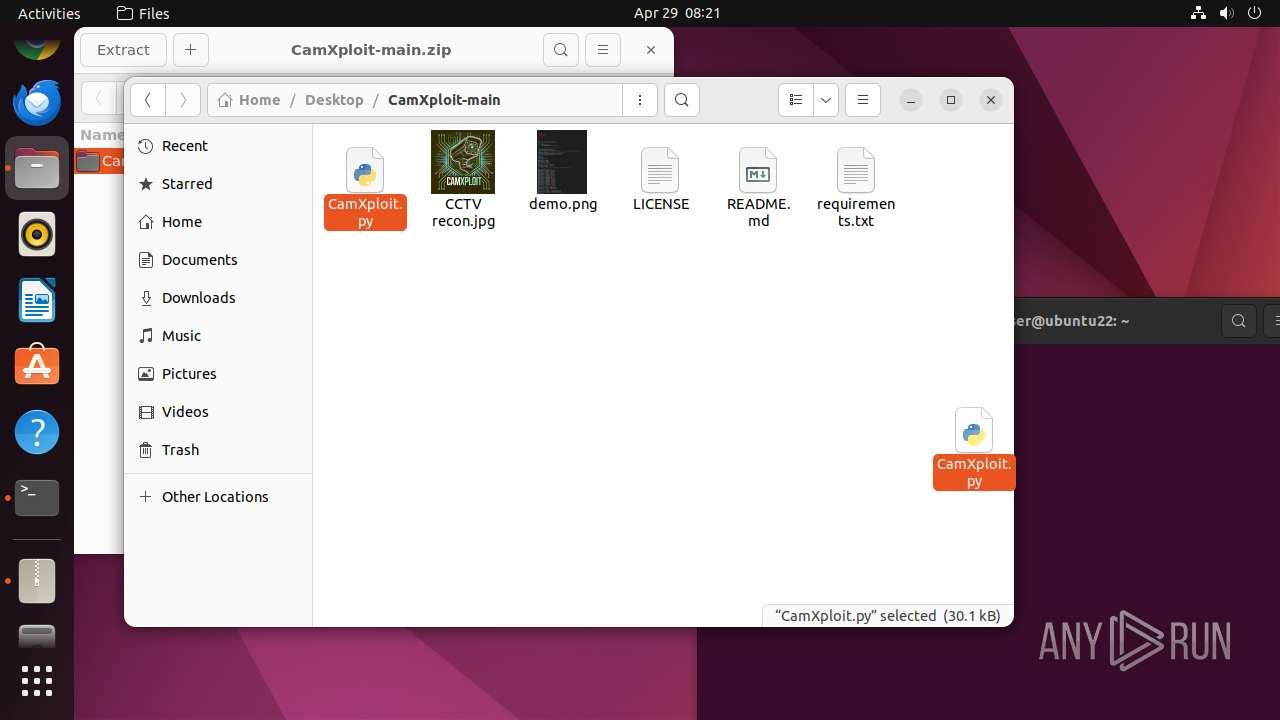Image resolution: width=1280 pixels, height=720 pixels.
Task: Open LibreOffice Writer from the dock
Action: [x=37, y=300]
